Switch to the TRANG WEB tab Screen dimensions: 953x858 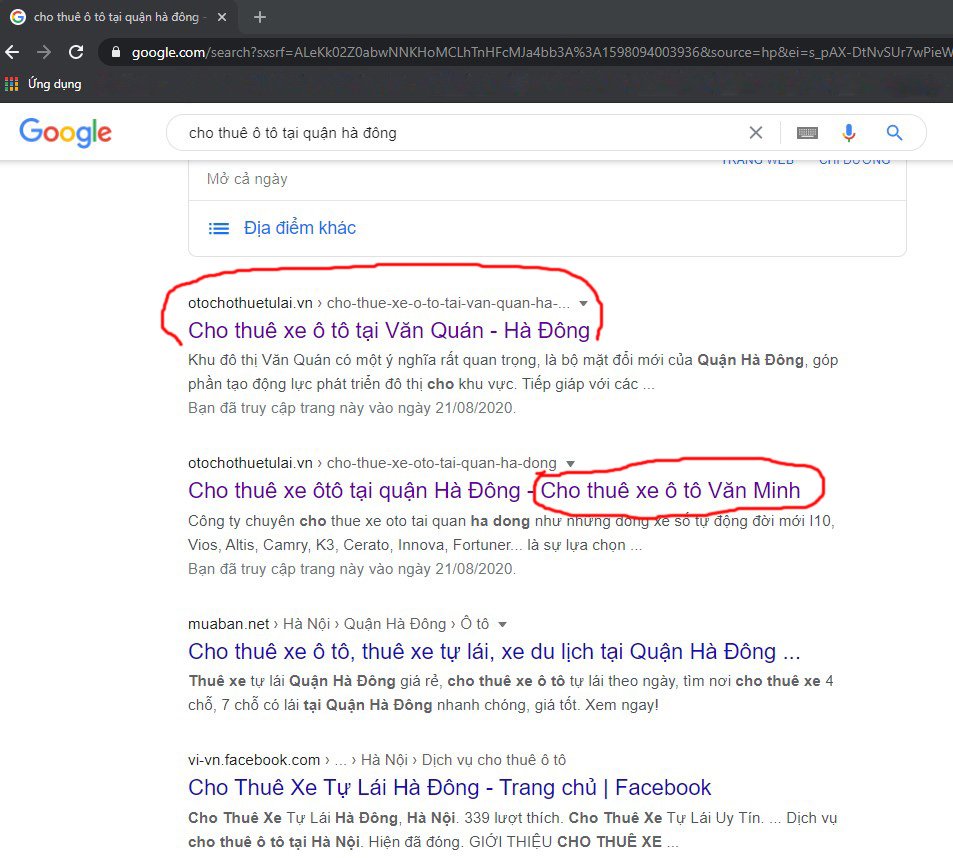[757, 157]
